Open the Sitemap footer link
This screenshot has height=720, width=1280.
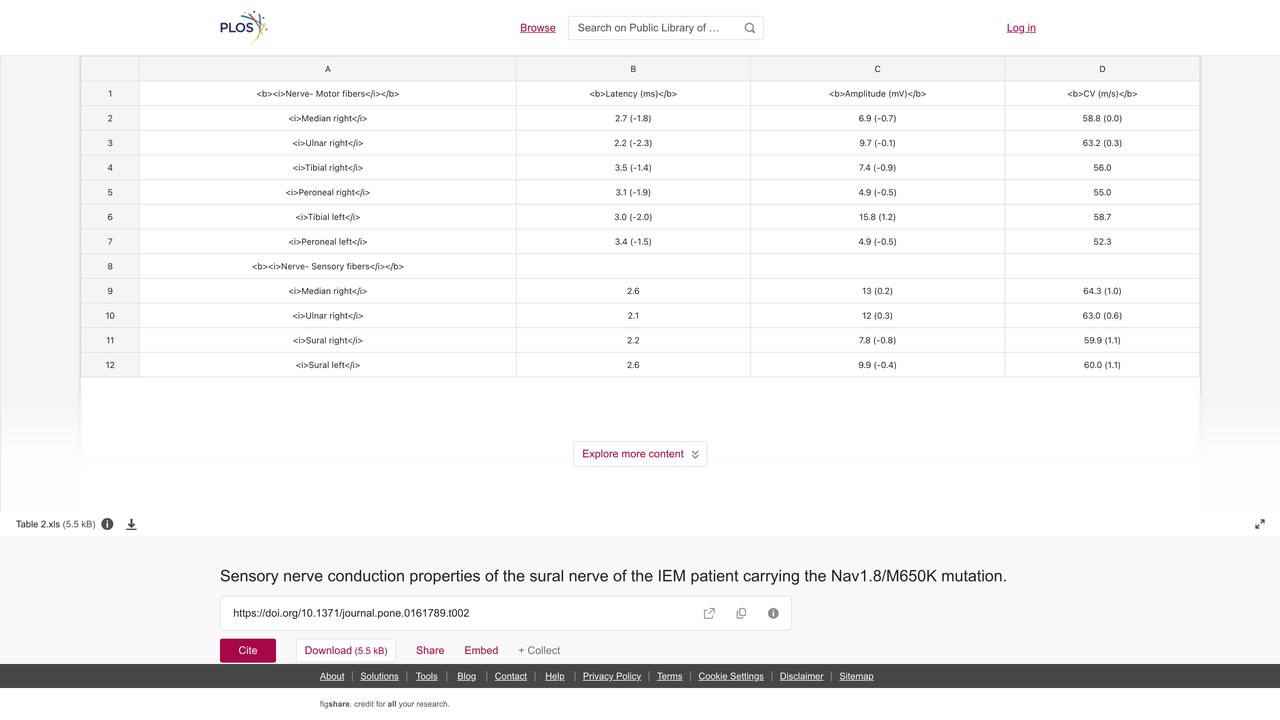[x=856, y=676]
